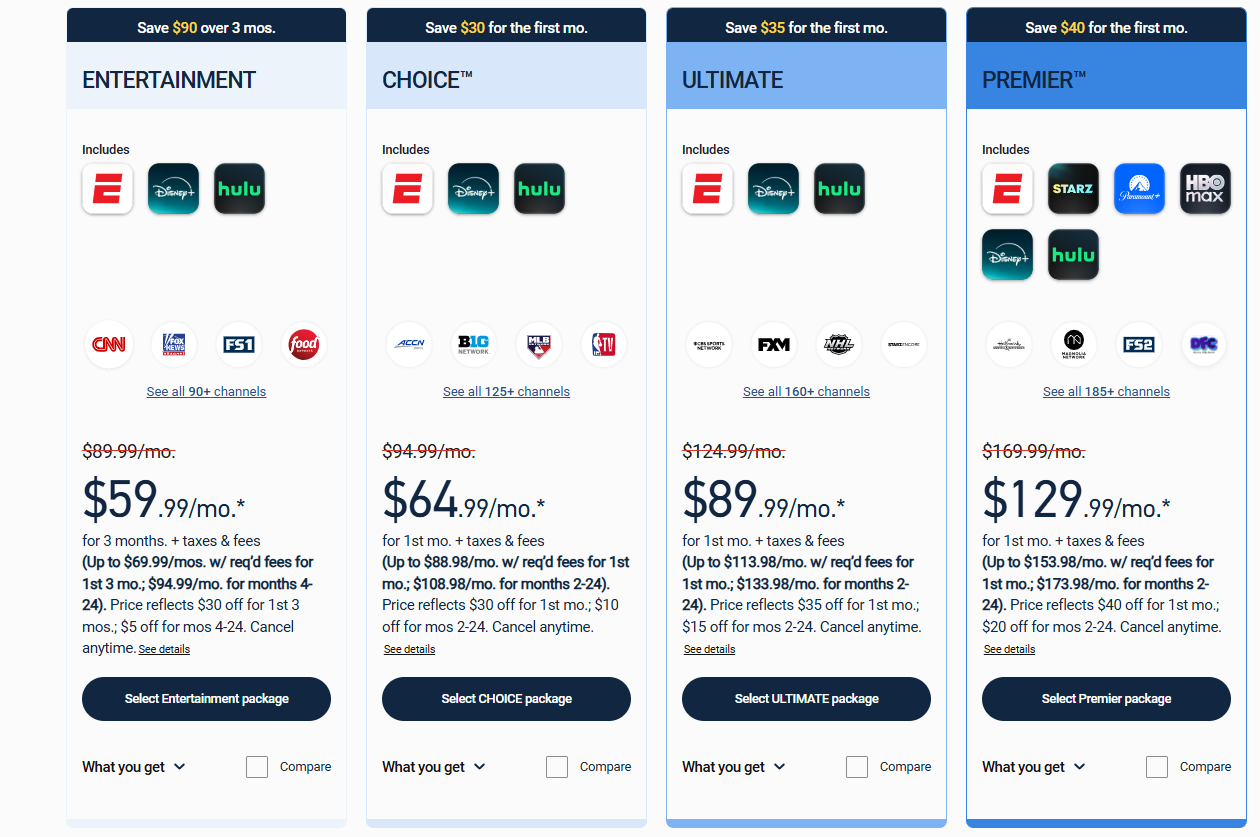Click the Fox News channel logo
The width and height of the screenshot is (1260, 837).
tap(174, 345)
